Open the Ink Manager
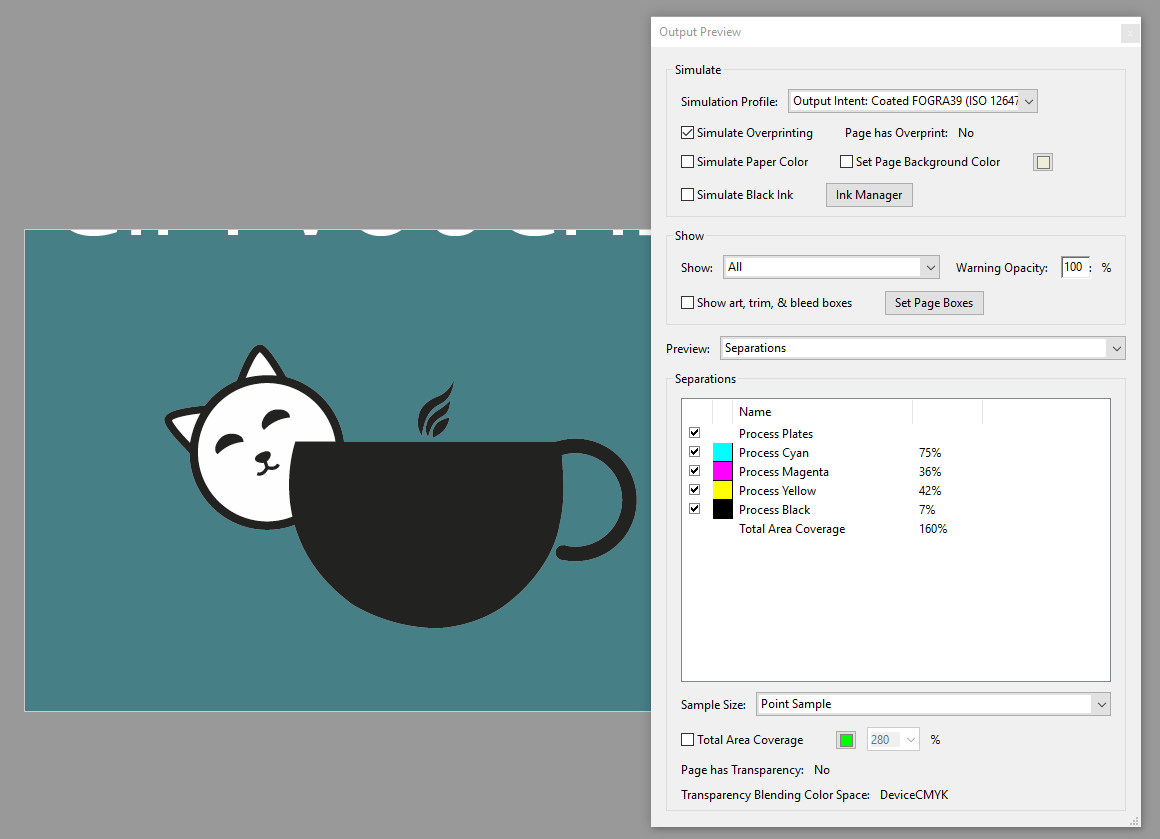Screen dimensions: 1160x839 869,195
